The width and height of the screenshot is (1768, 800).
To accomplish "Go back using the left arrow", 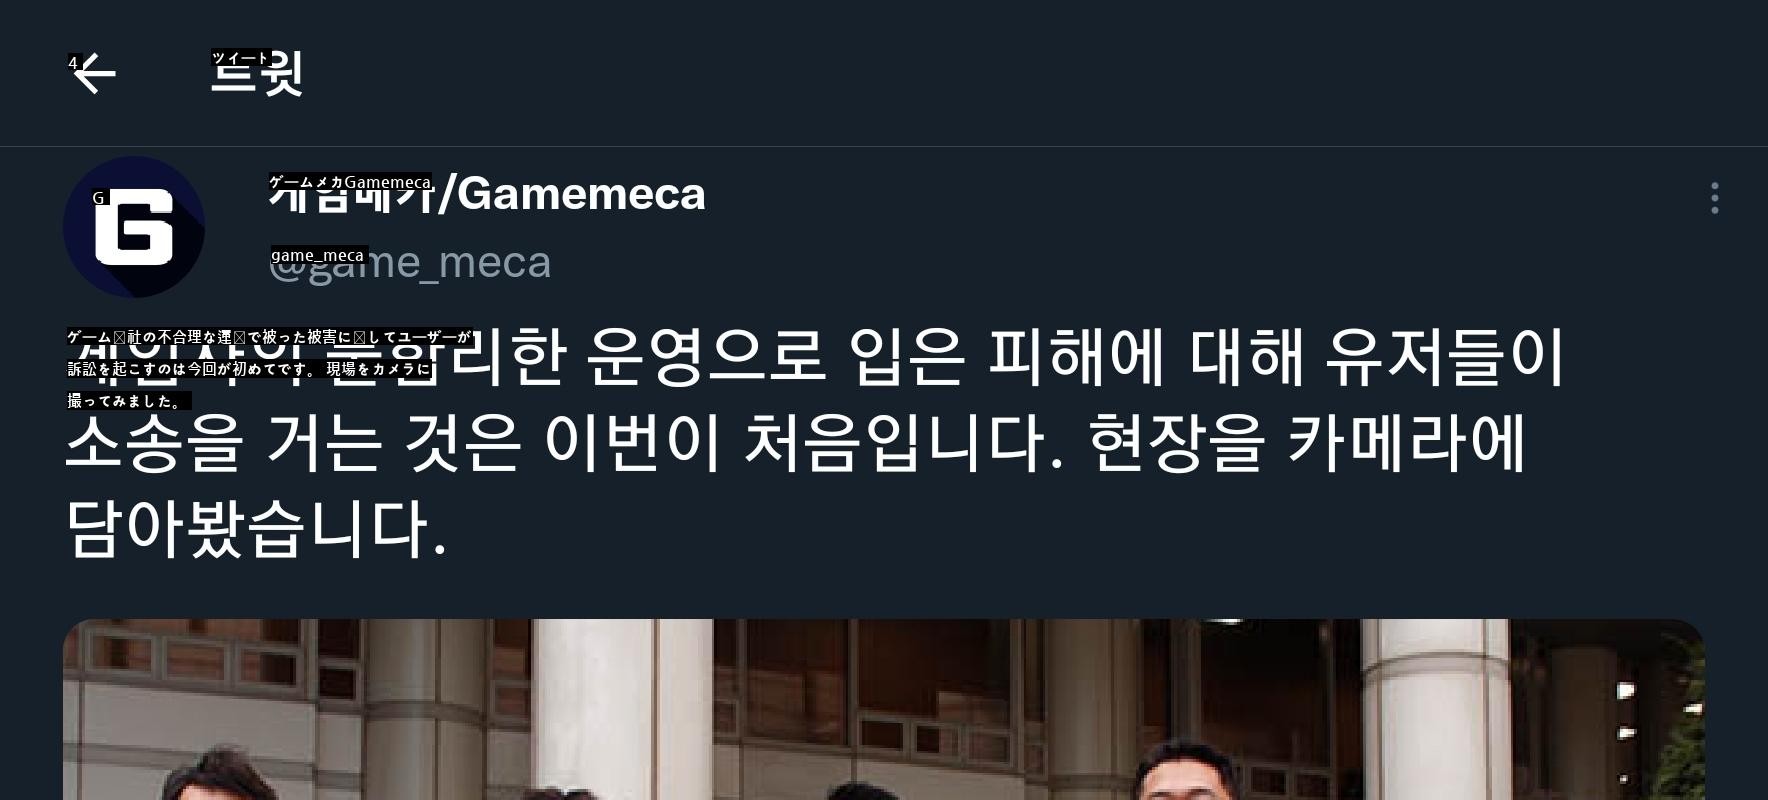I will click(x=94, y=74).
